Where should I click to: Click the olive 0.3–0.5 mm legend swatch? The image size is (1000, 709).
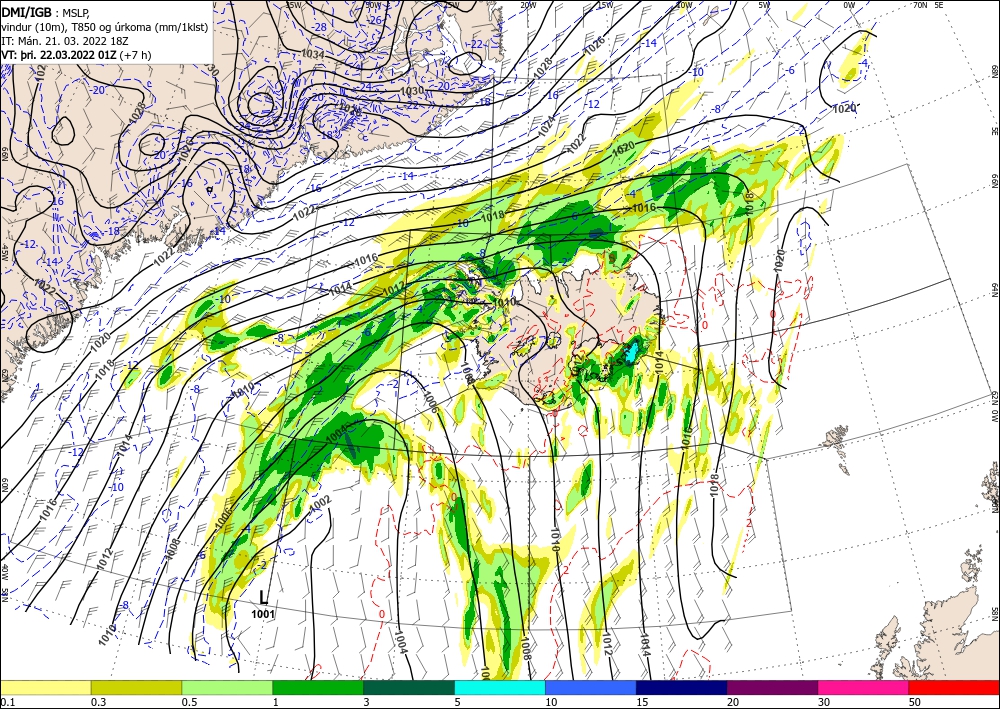point(136,687)
